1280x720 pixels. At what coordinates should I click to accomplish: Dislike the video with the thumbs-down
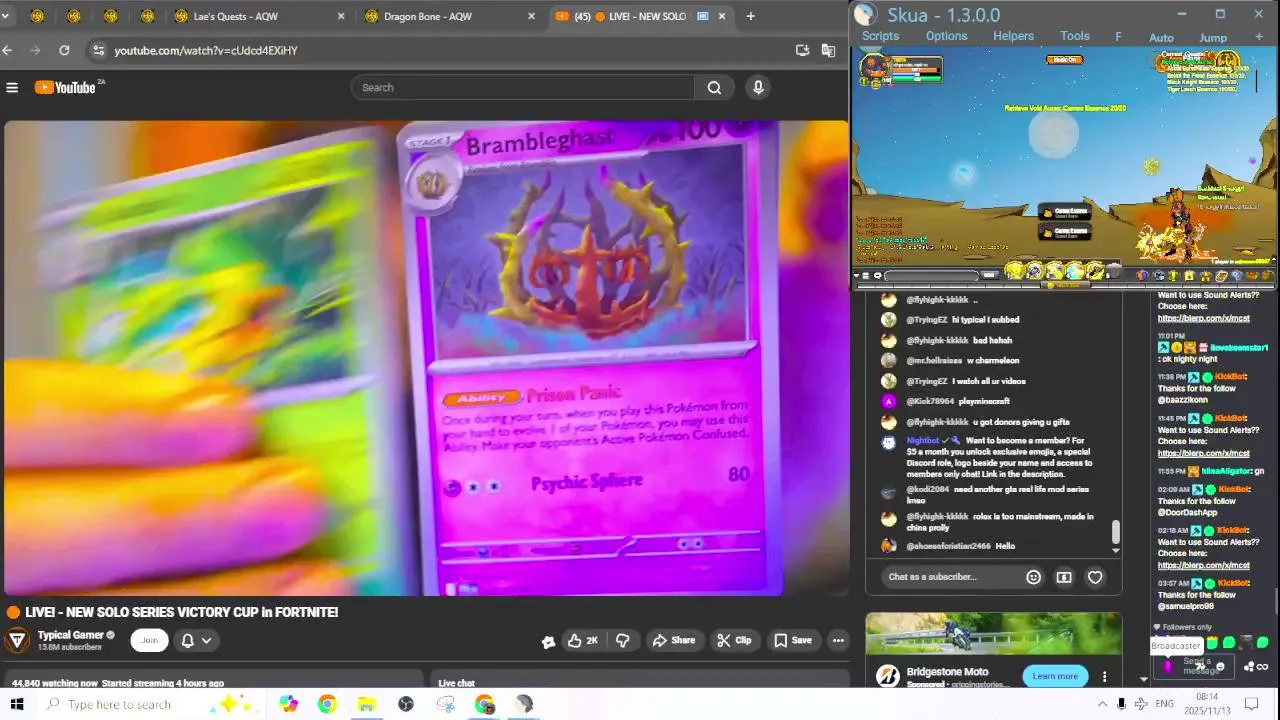point(622,640)
